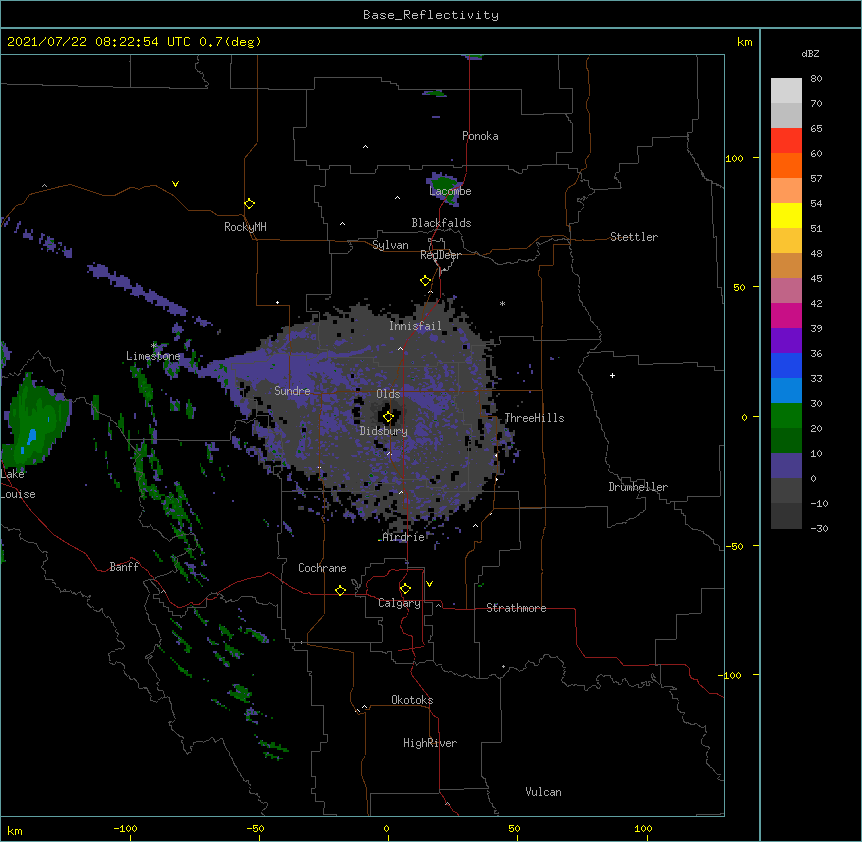Click the legend value -30
This screenshot has width=862, height=842.
[x=819, y=528]
